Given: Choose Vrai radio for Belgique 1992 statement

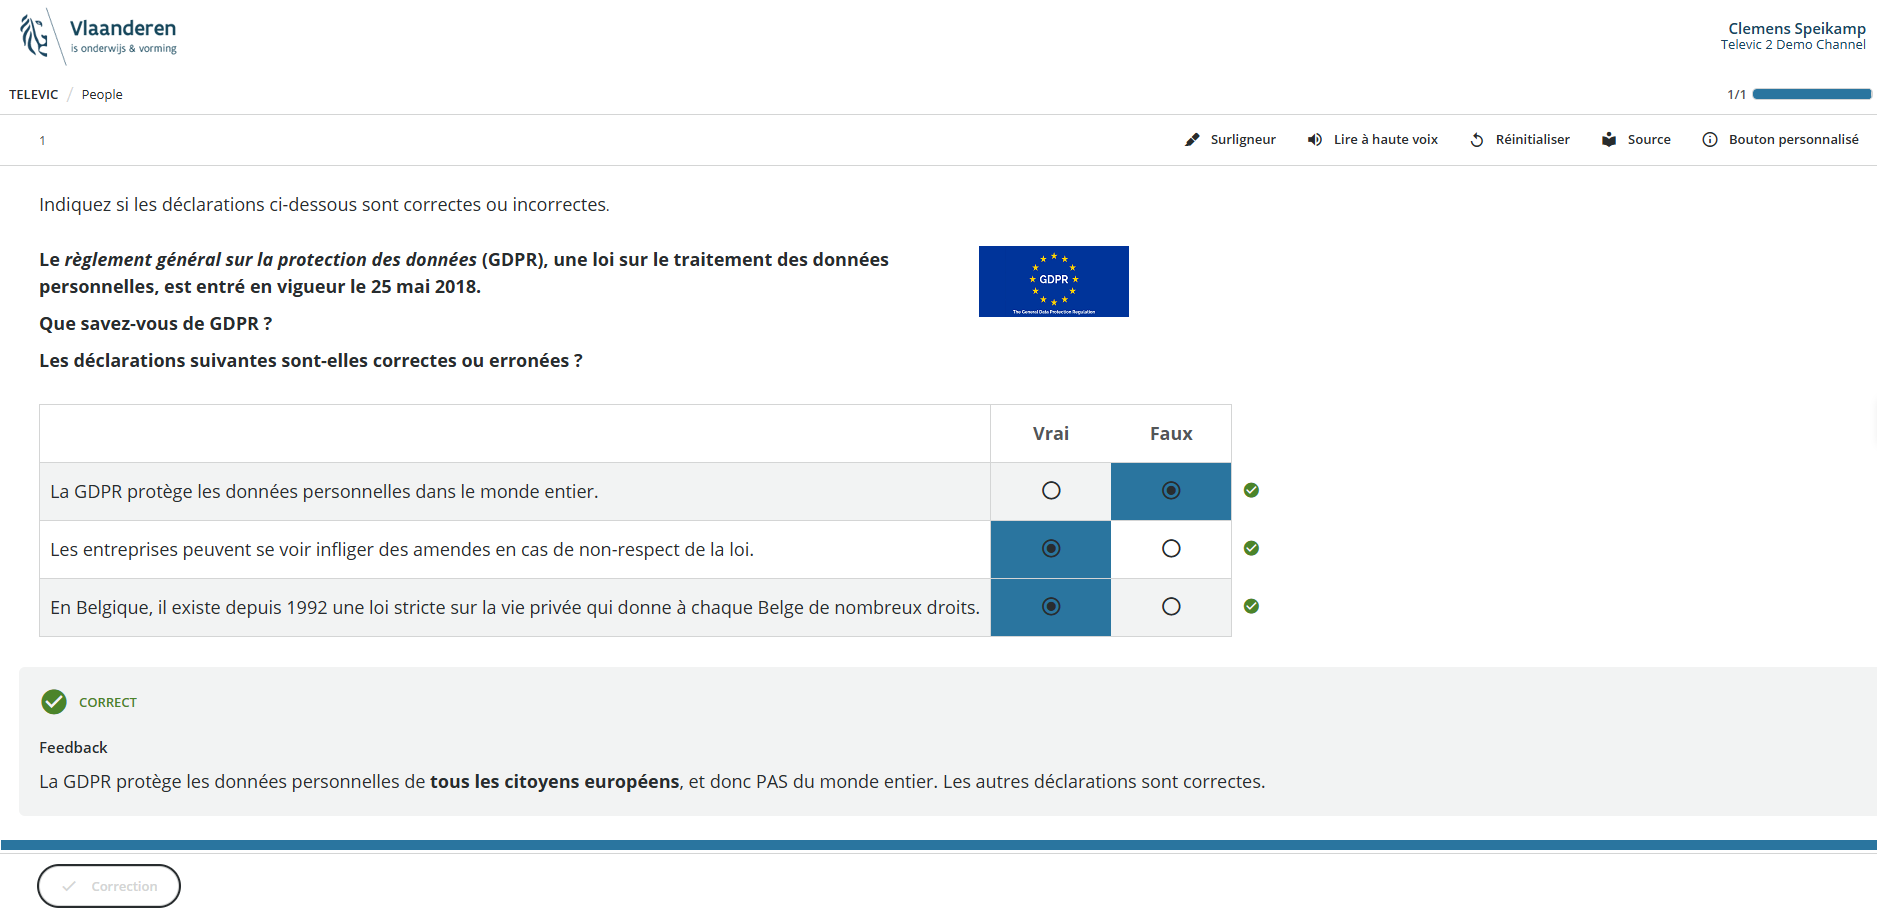Looking at the screenshot, I should click(x=1051, y=607).
